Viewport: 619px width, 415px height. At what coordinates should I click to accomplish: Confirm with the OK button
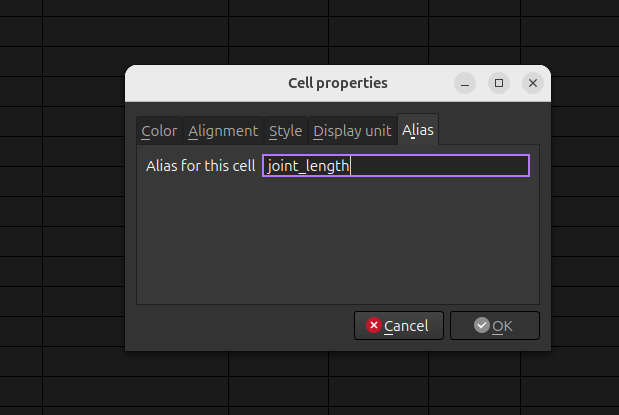494,325
